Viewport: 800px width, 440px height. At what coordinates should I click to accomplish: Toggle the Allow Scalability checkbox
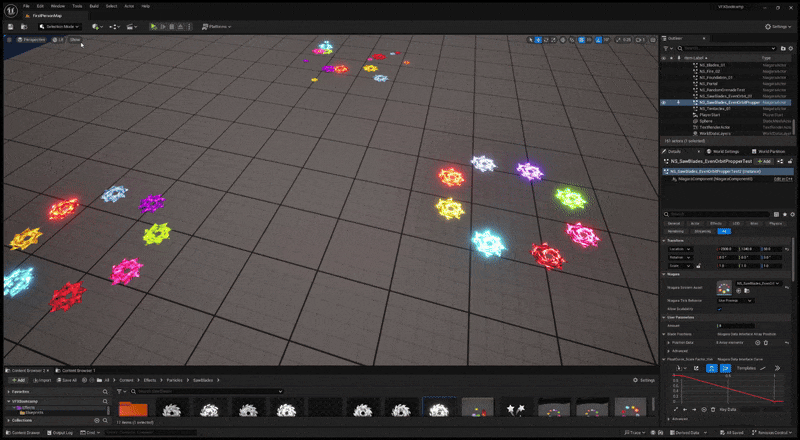coord(719,309)
